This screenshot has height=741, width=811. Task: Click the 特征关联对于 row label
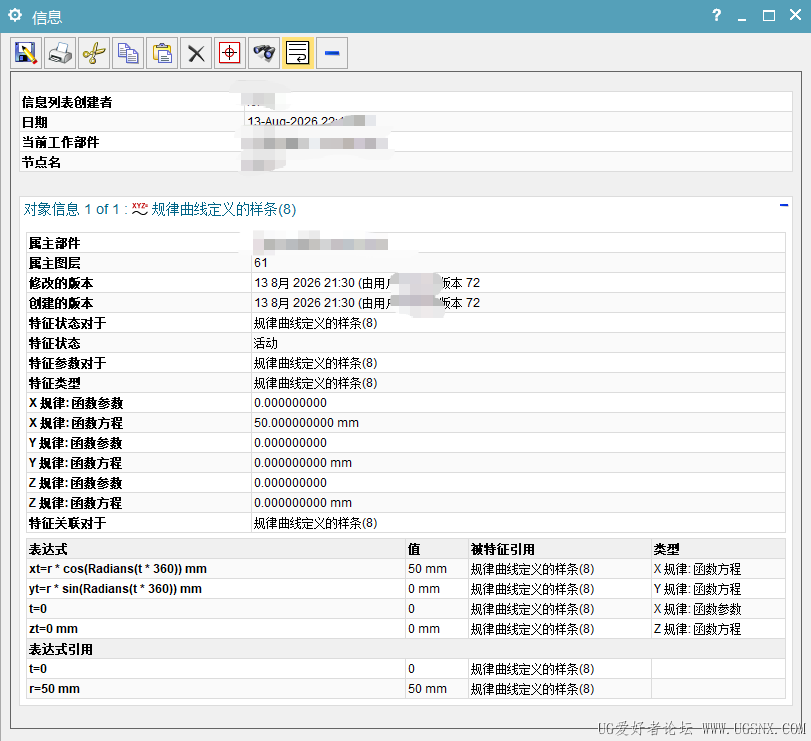click(x=67, y=523)
